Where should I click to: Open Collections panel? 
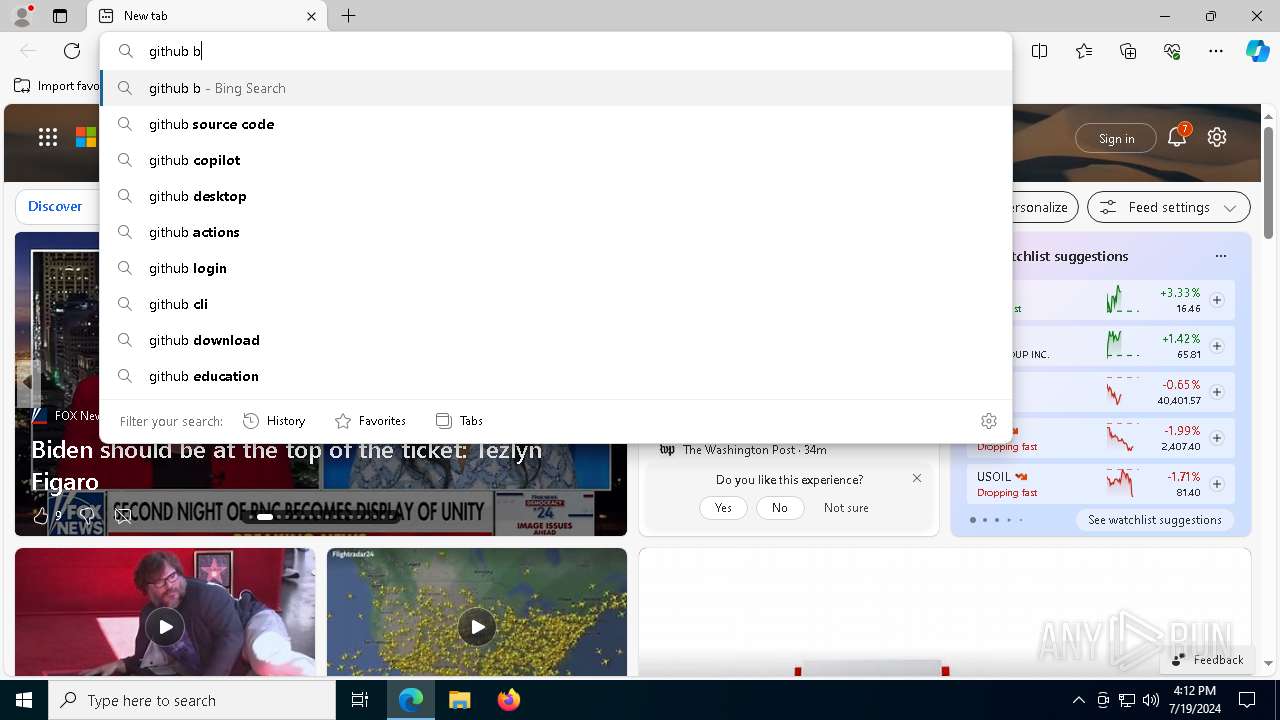tap(1128, 51)
